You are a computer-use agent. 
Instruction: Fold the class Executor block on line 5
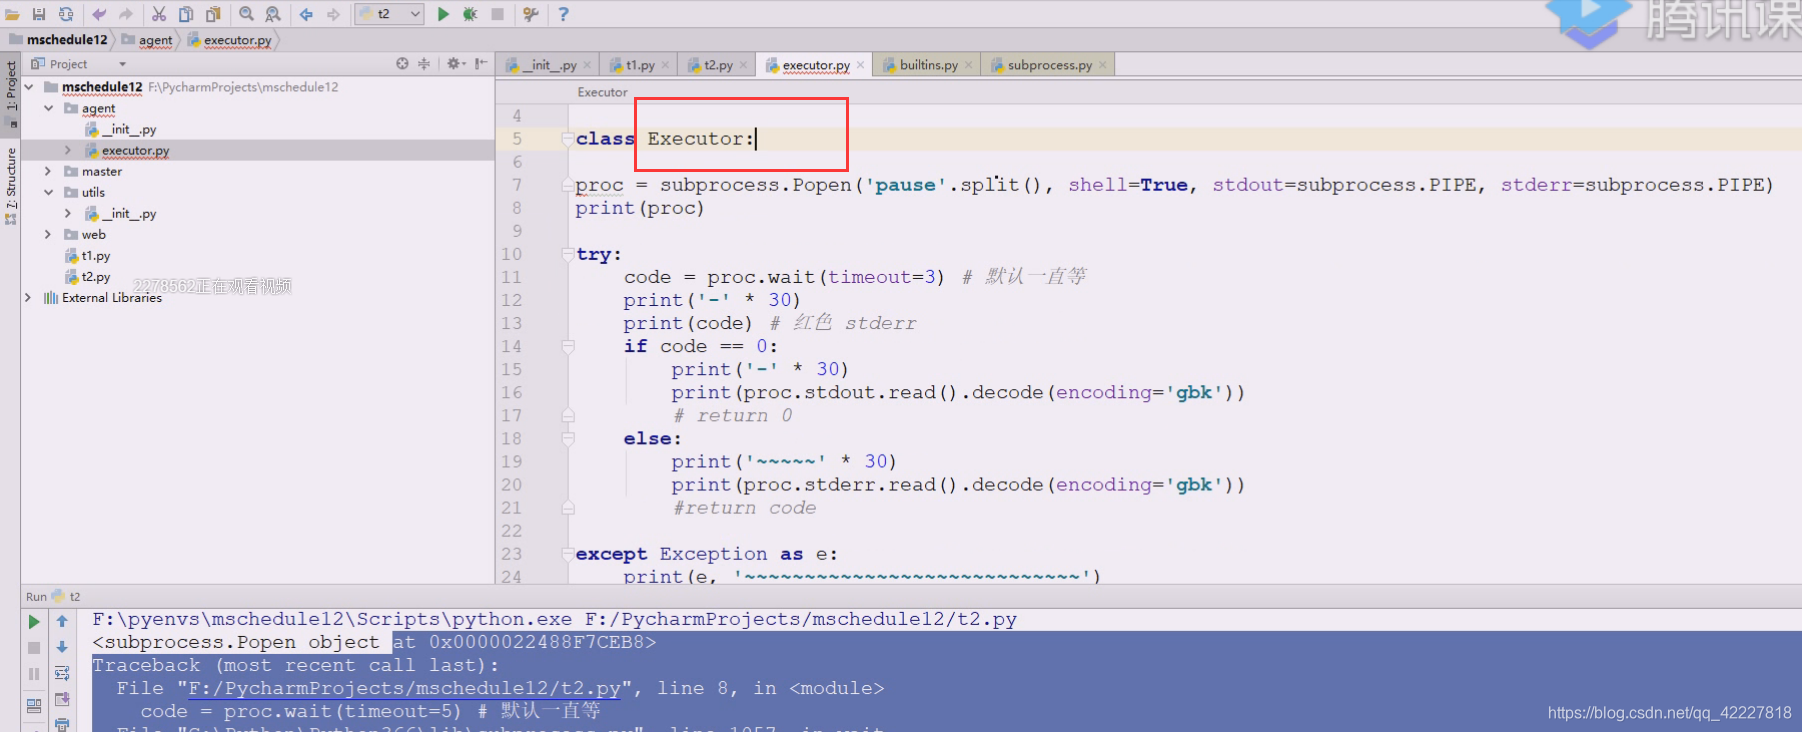click(x=567, y=139)
